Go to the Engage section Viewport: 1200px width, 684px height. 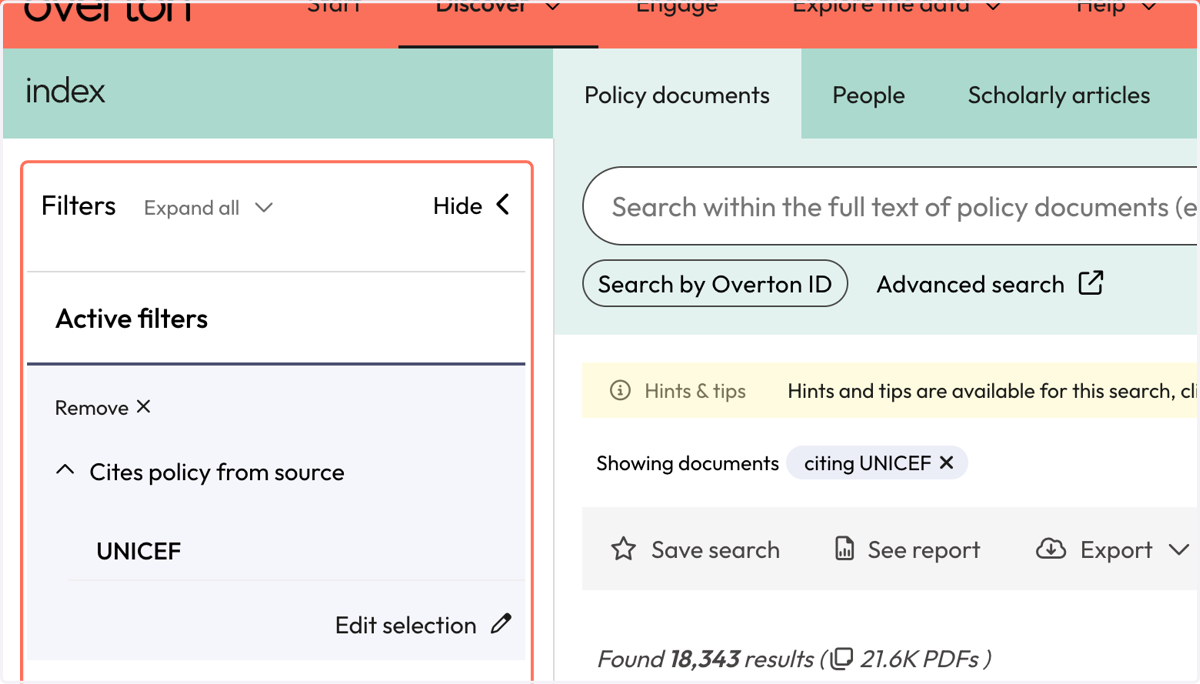(x=677, y=8)
